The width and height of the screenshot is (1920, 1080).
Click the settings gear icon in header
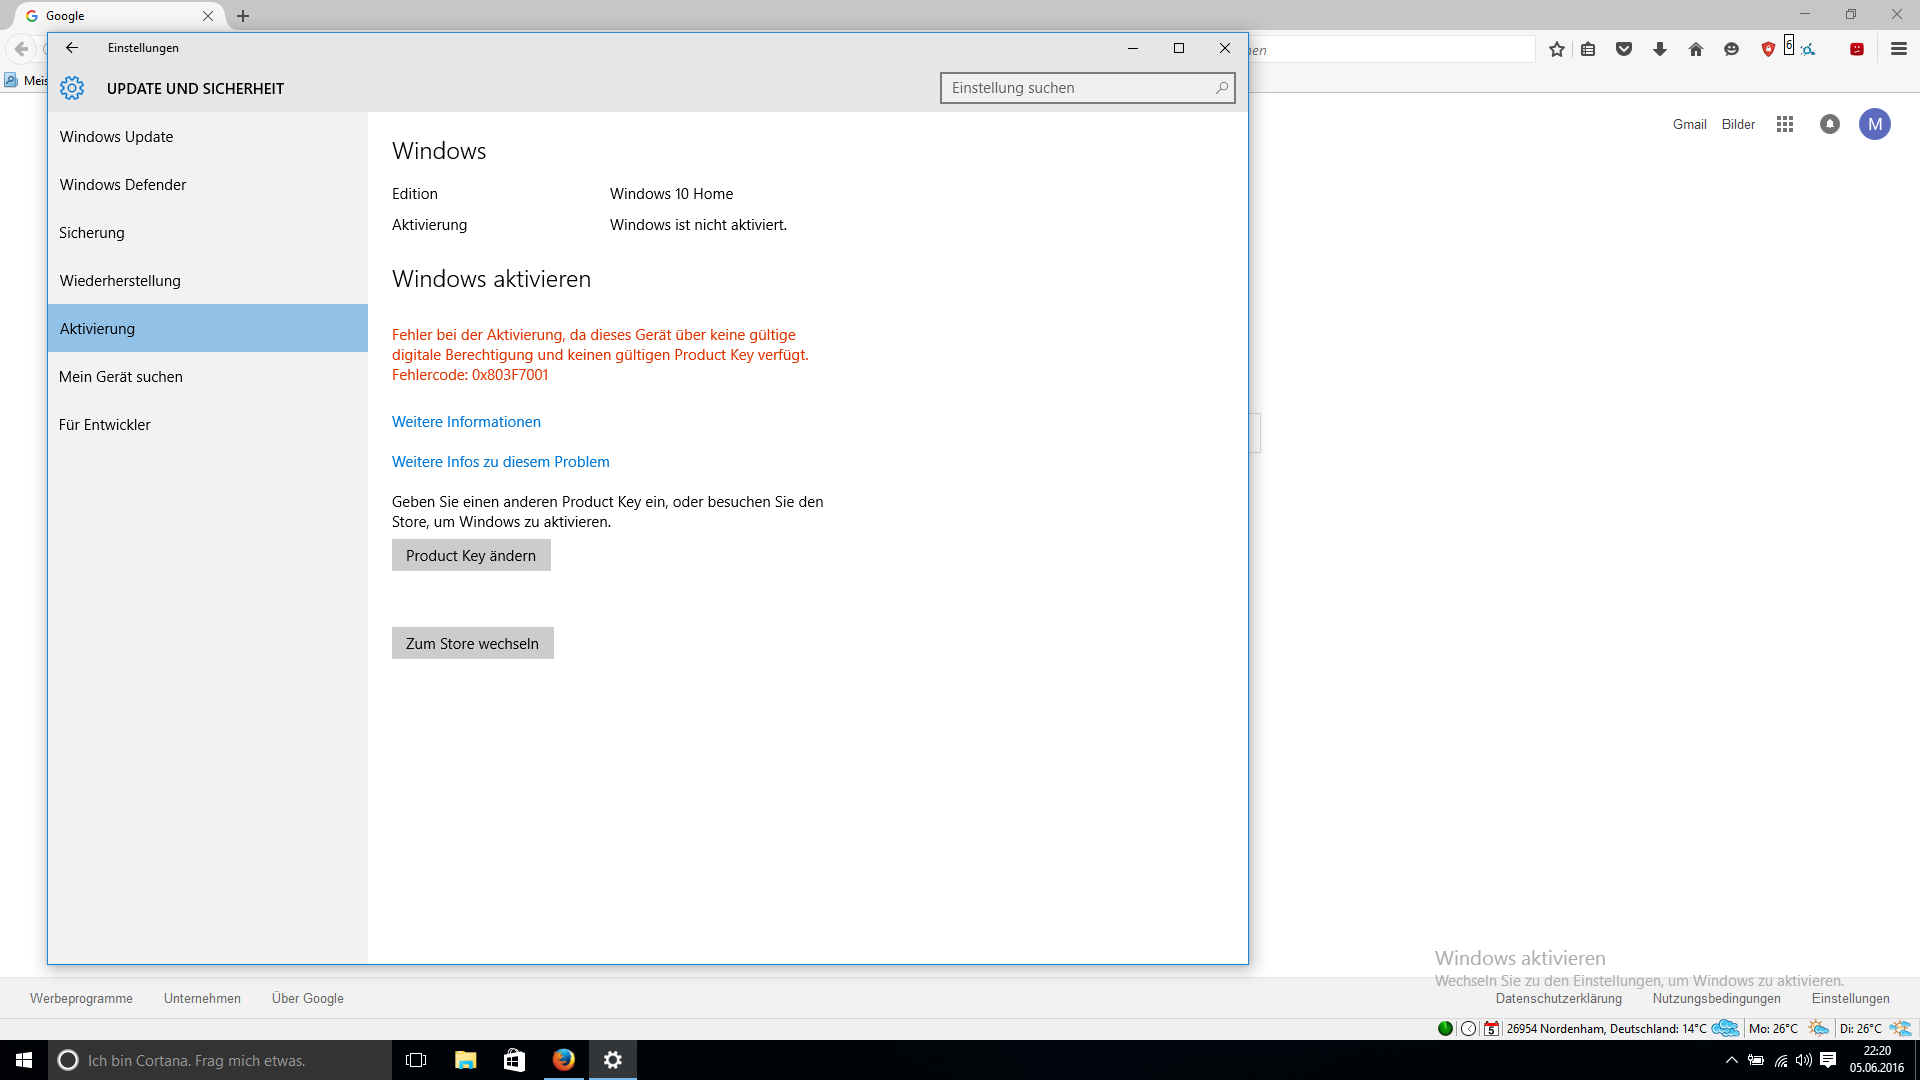72,88
